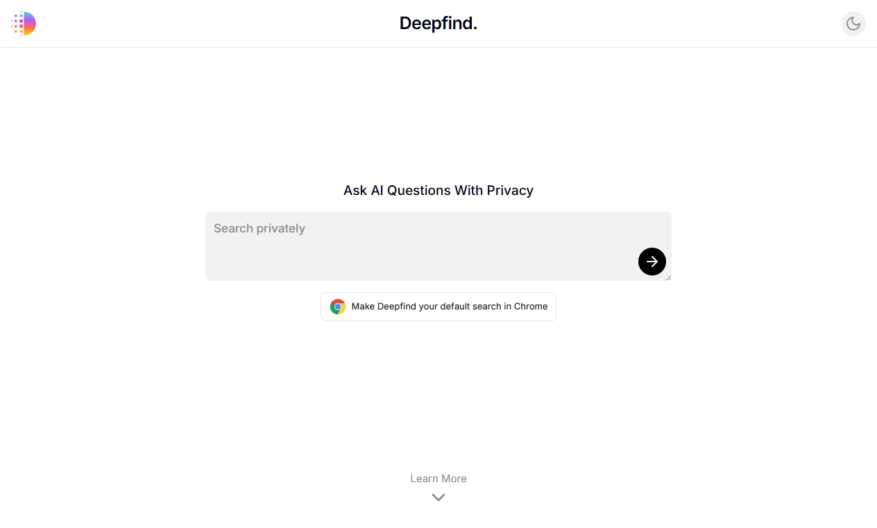This screenshot has height=528, width=877.
Task: Switch theme using the crescent moon button
Action: click(853, 23)
